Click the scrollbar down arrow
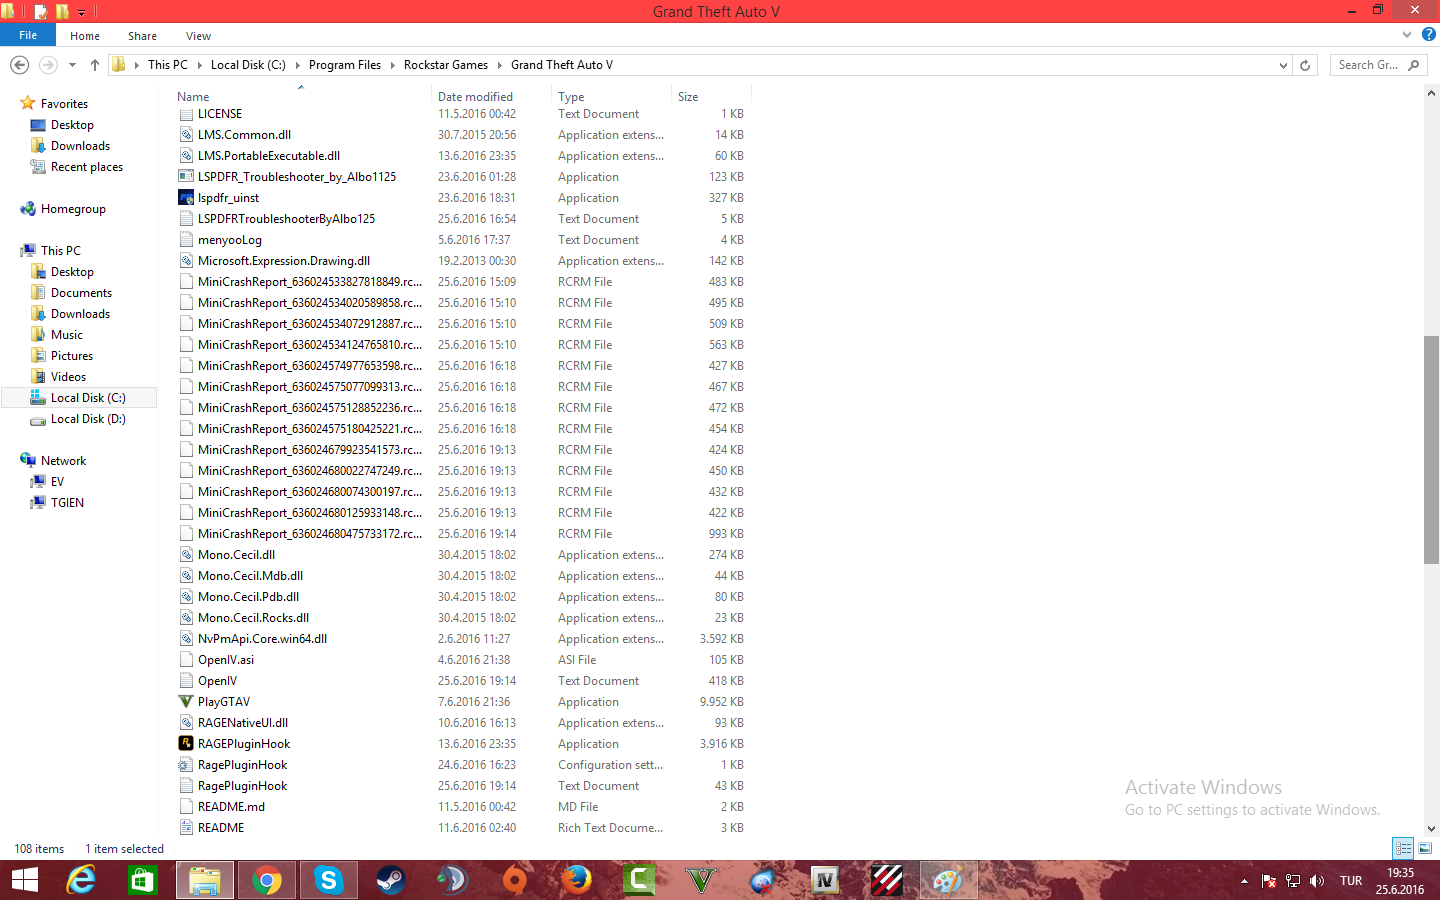This screenshot has height=900, width=1440. coord(1431,828)
